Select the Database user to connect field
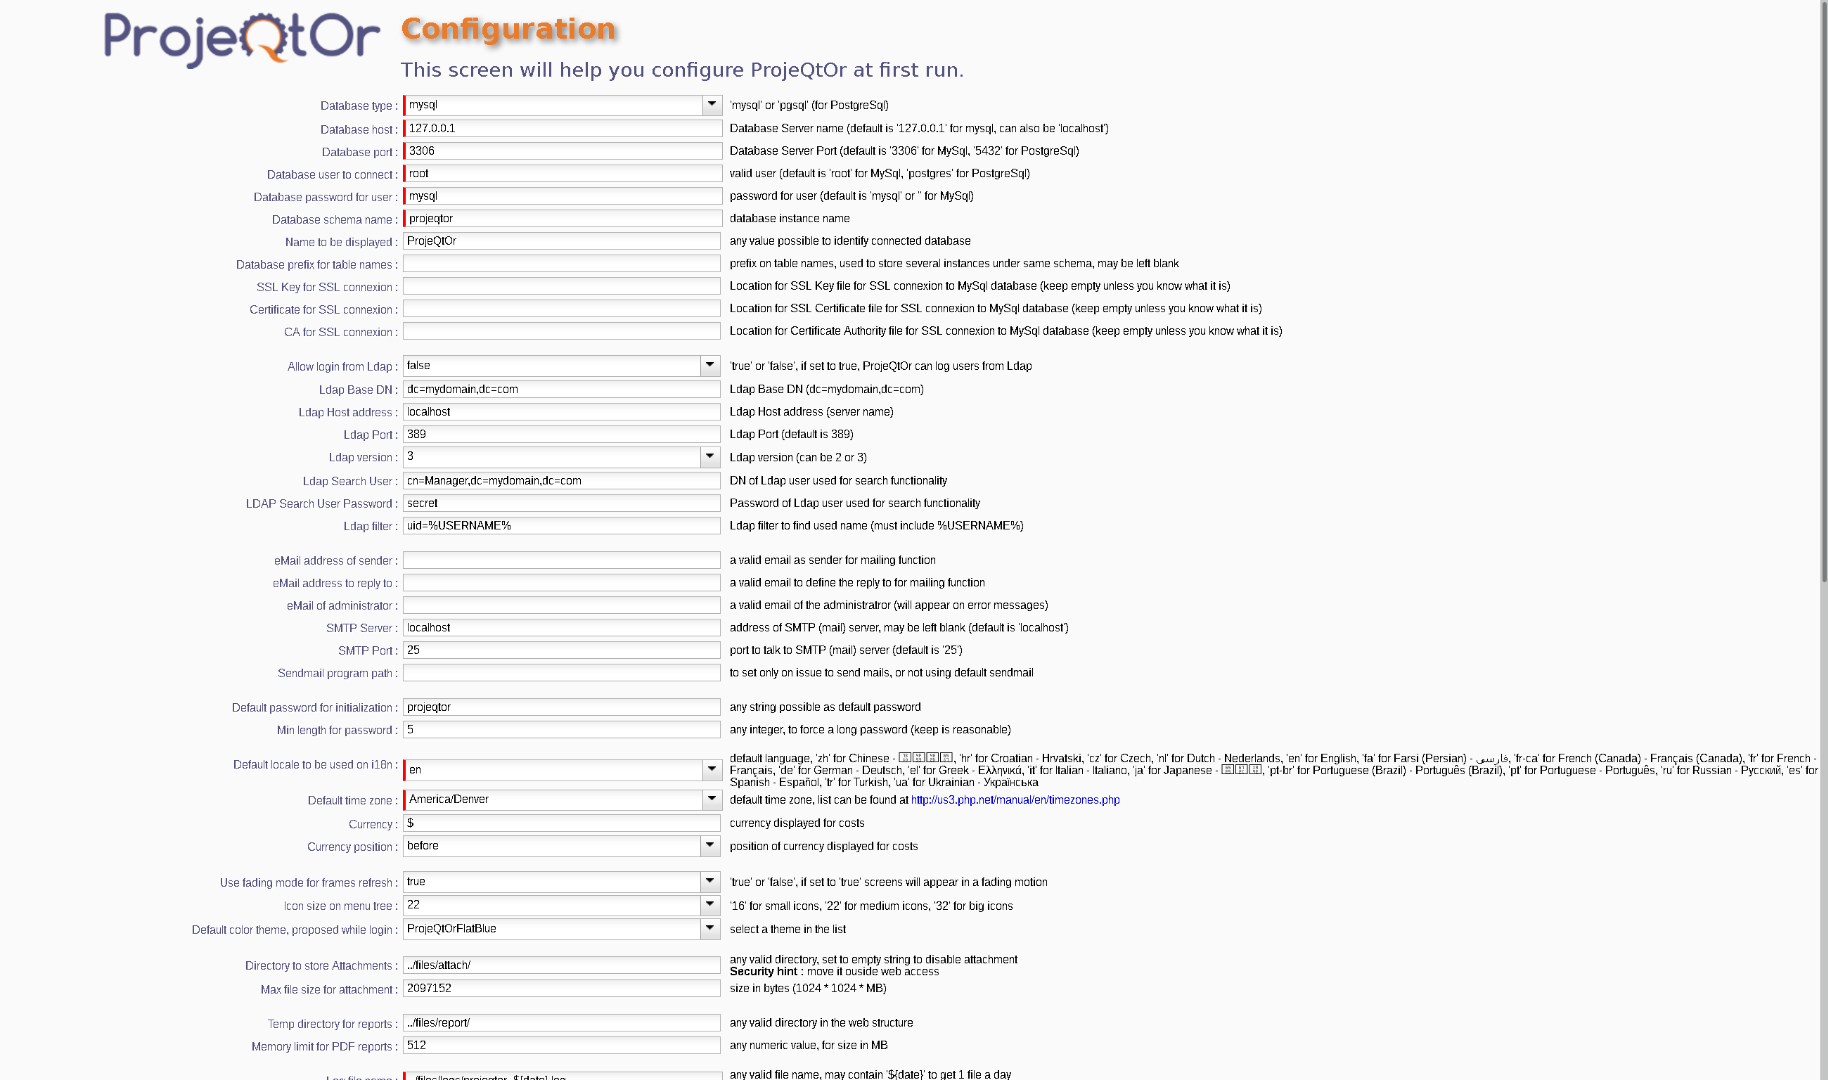 (563, 174)
